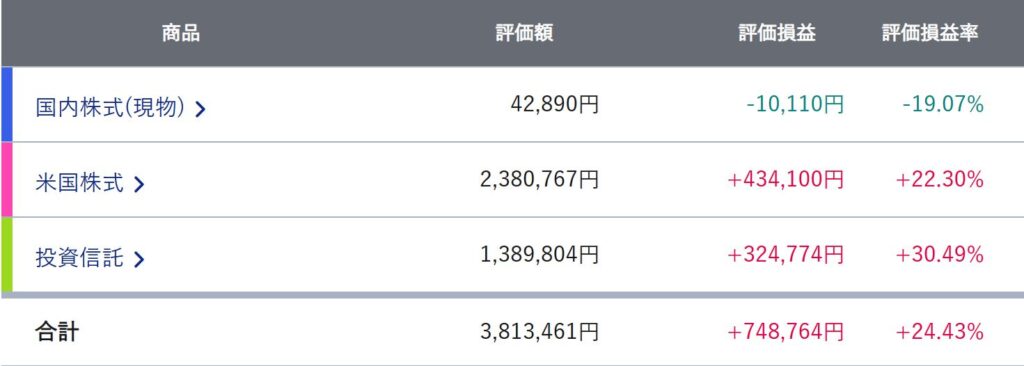Open the 投資信託 link
1024x366 pixels.
[79, 258]
